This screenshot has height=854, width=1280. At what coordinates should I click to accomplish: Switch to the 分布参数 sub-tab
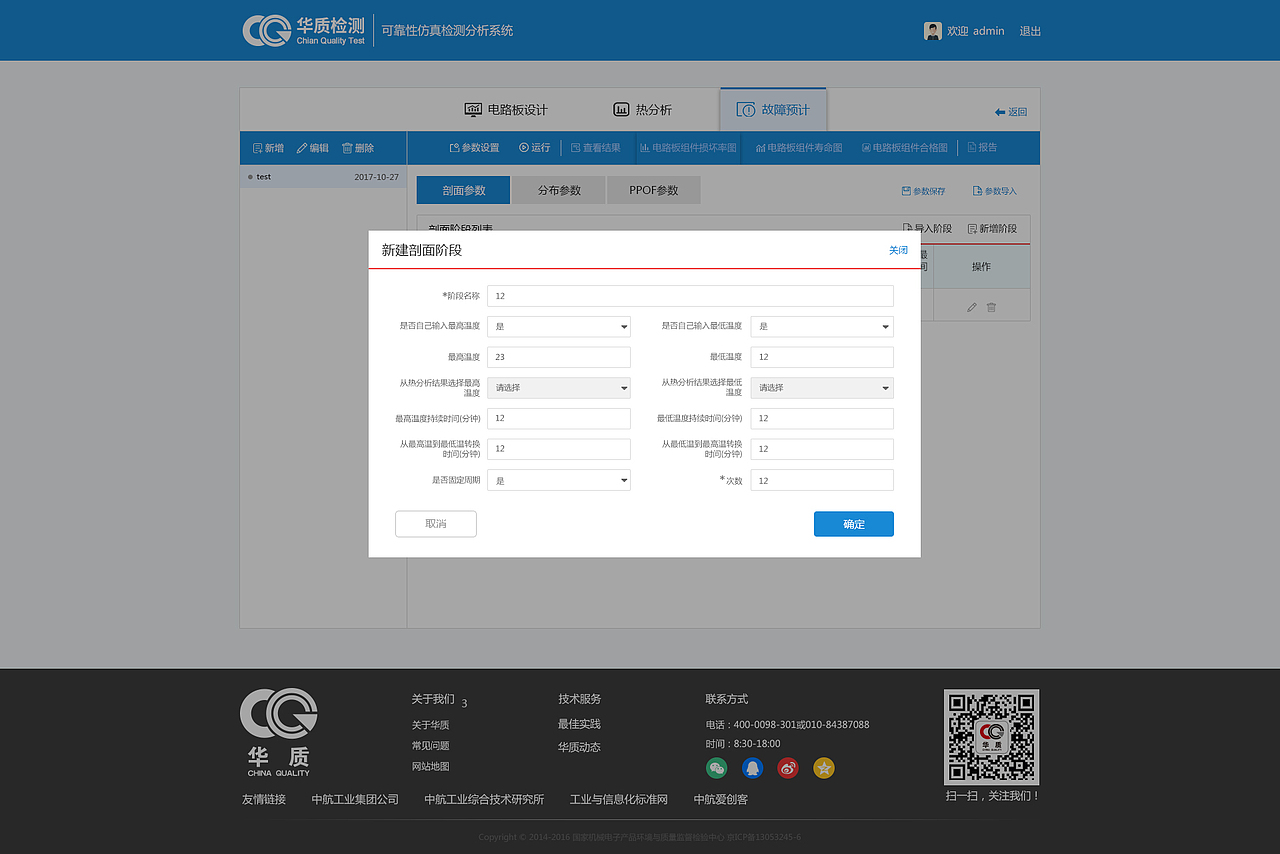[x=559, y=190]
